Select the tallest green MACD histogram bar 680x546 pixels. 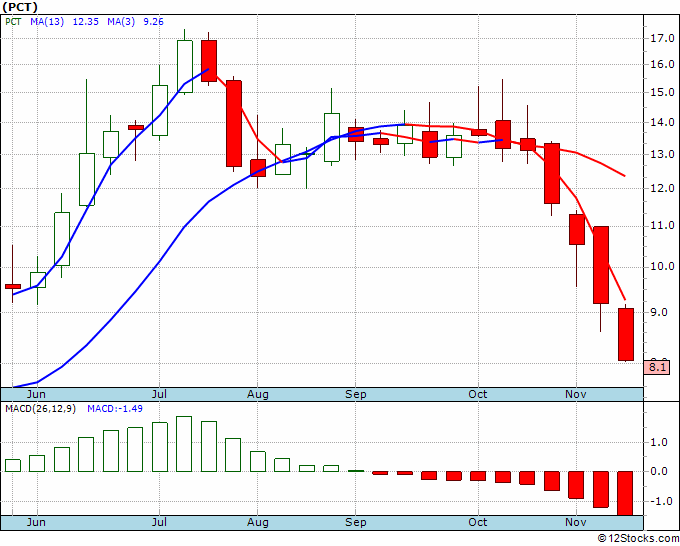coord(184,444)
